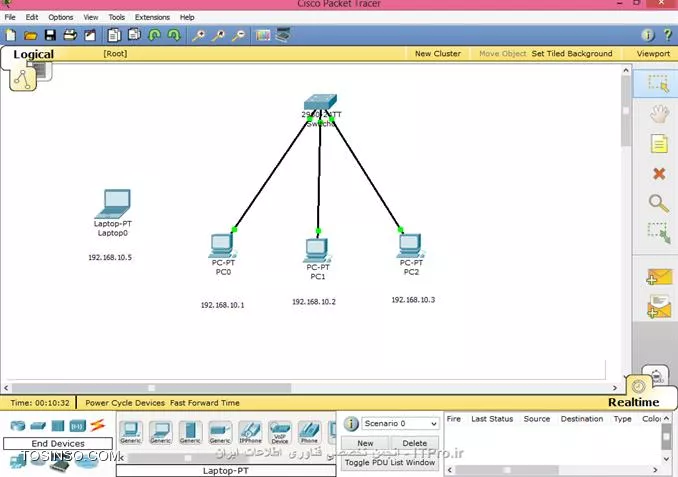Open a file with the folder icon
The height and width of the screenshot is (477, 678).
(x=30, y=35)
